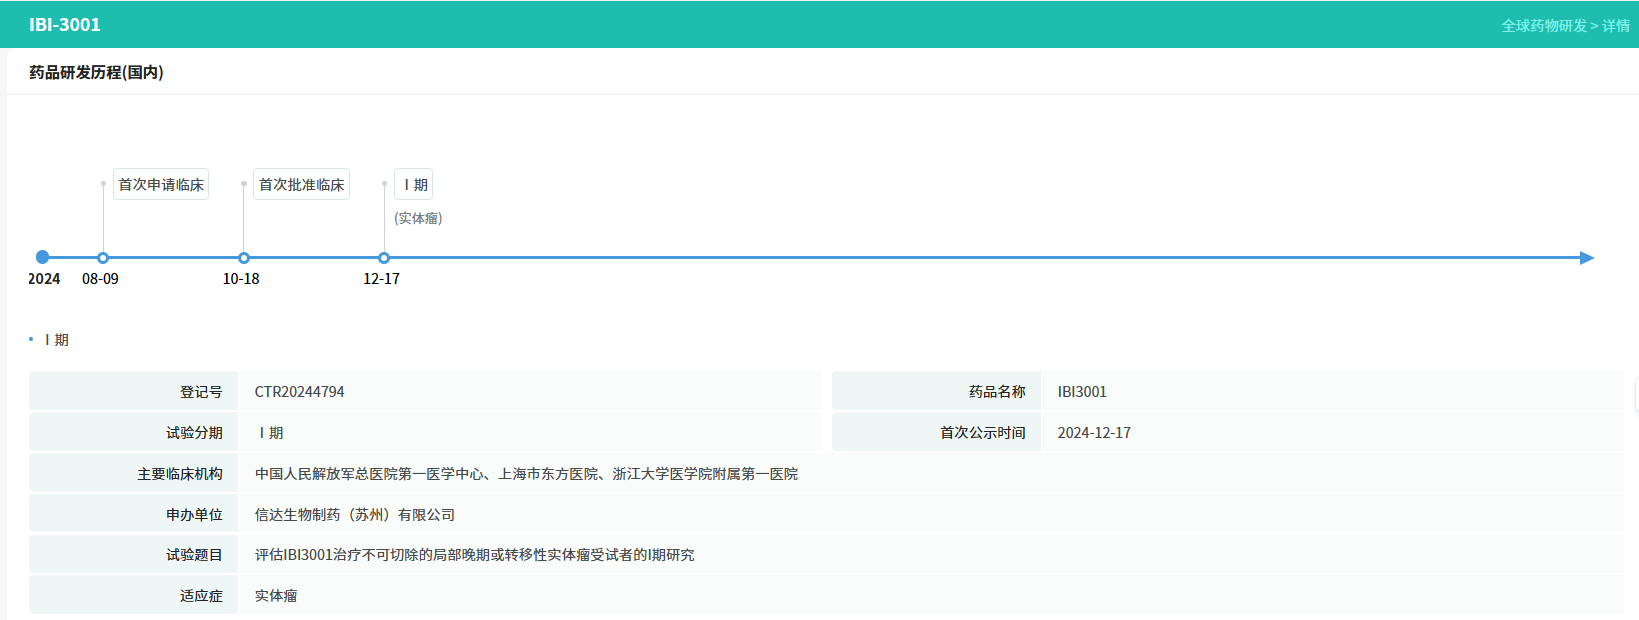Click the Ⅰ期 milestone box on timeline
Screen dimensions: 1639x620
414,185
